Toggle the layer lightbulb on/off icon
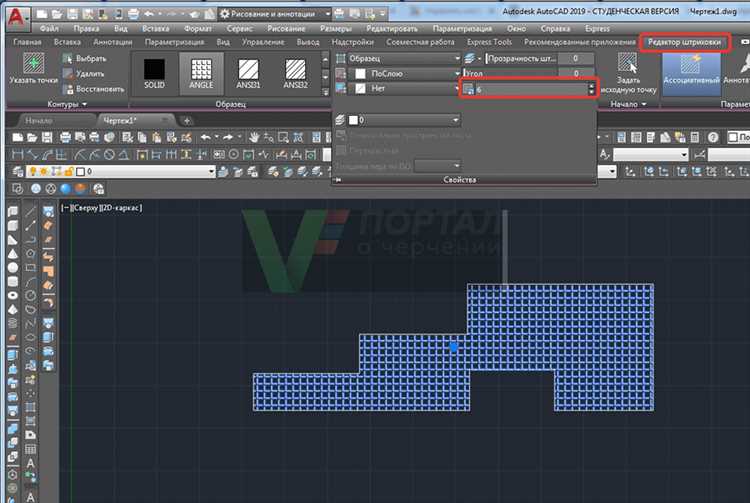This screenshot has width=750, height=503. click(x=33, y=171)
